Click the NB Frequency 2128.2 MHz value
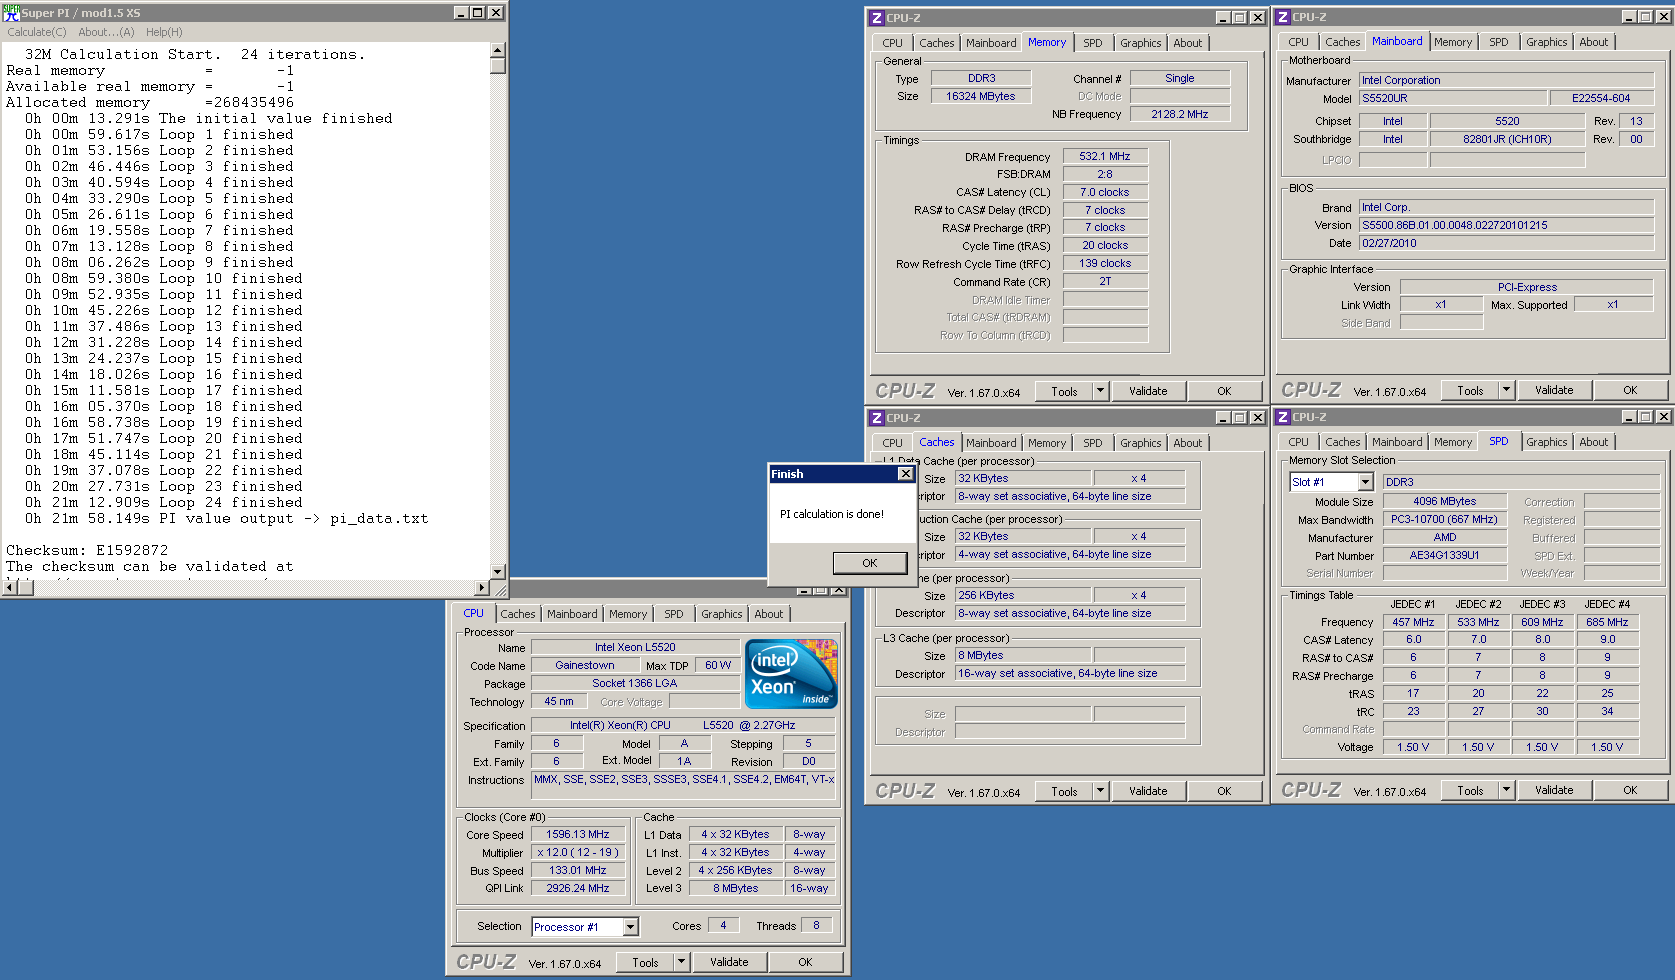This screenshot has width=1675, height=980. click(x=1180, y=114)
